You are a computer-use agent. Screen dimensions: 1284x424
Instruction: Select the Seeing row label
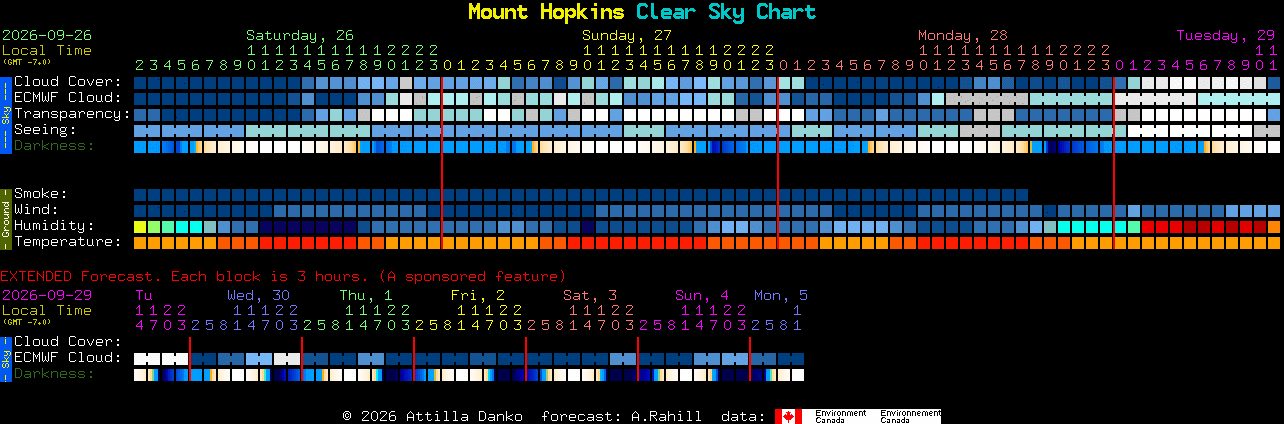point(45,130)
